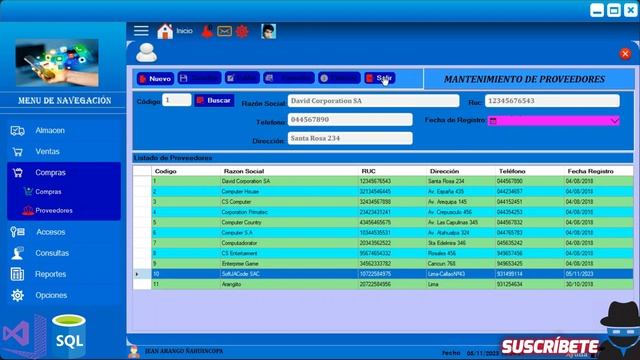The height and width of the screenshot is (360, 640).
Task: Collapse the Compras parent menu
Action: pos(50,173)
